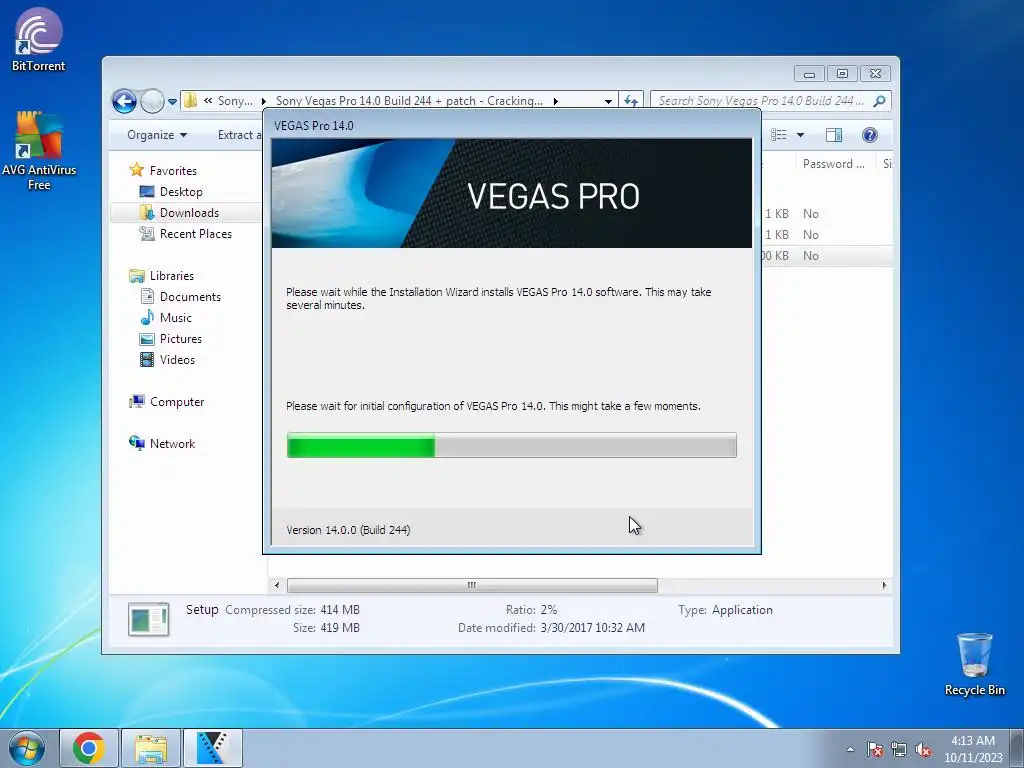The image size is (1024, 768).
Task: Toggle the preview pane button
Action: 834,135
